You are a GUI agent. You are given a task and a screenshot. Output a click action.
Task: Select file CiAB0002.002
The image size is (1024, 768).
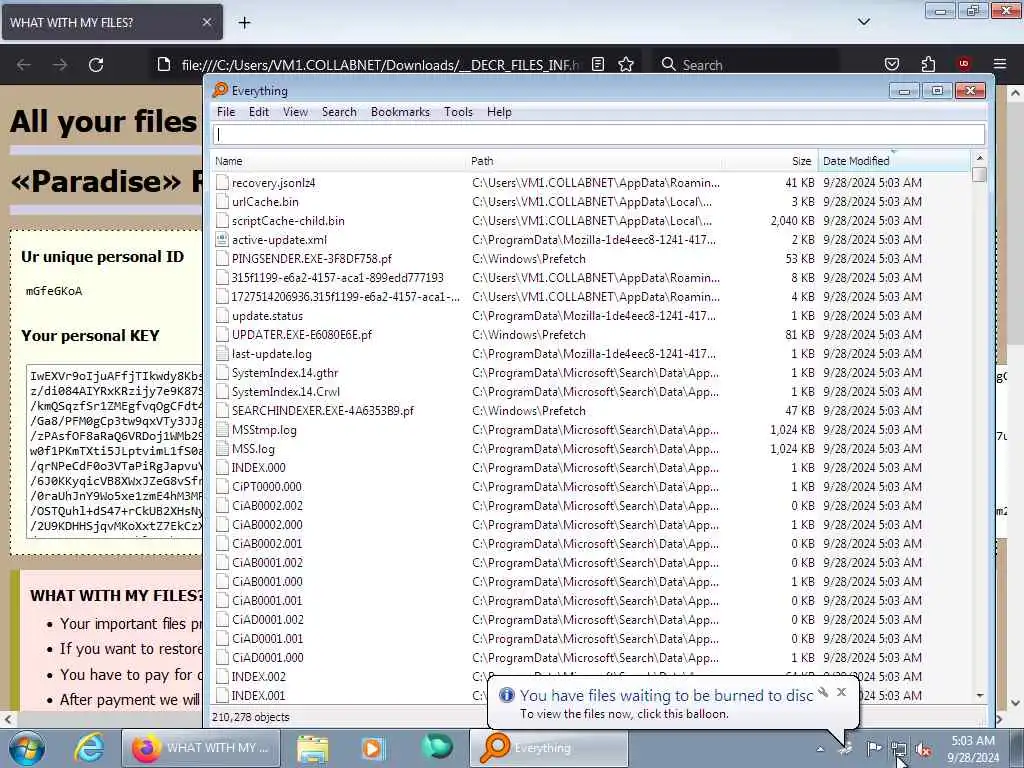(267, 505)
